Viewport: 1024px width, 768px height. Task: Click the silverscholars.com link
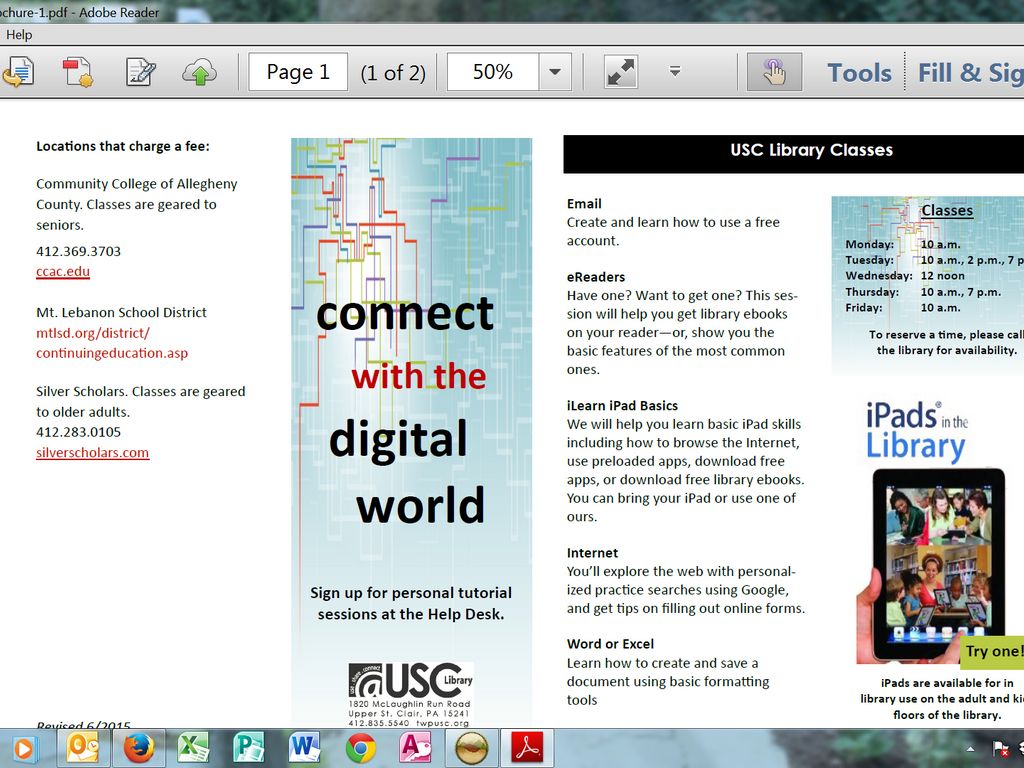click(92, 453)
